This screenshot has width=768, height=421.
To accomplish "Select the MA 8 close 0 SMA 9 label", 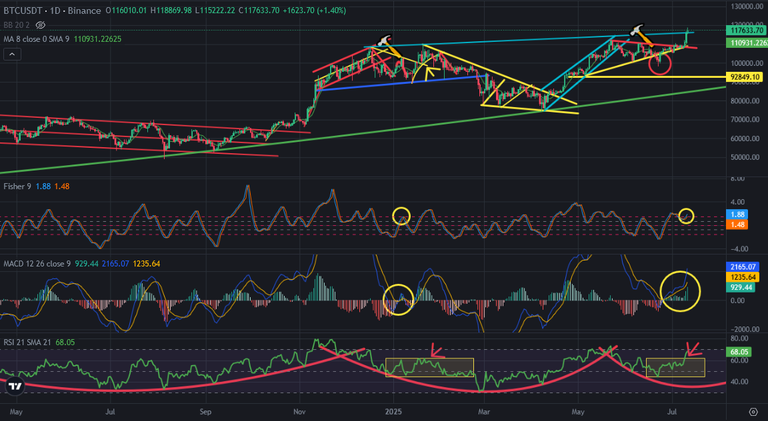I will pos(37,39).
